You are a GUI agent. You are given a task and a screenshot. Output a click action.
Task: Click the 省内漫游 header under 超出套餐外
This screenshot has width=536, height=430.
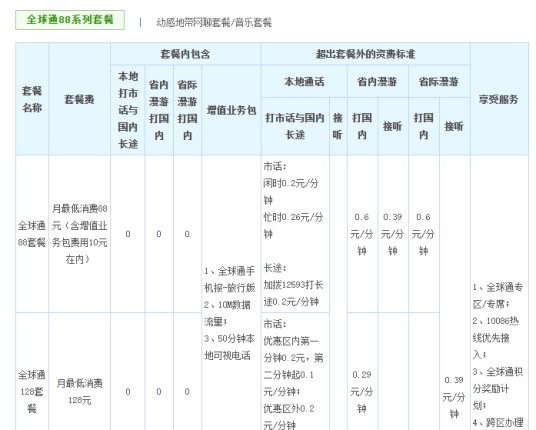pos(377,81)
